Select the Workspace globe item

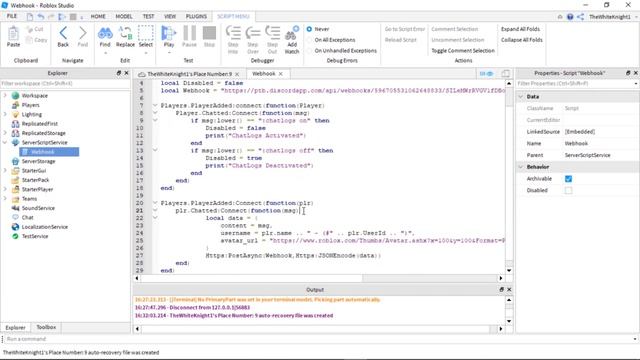(35, 96)
